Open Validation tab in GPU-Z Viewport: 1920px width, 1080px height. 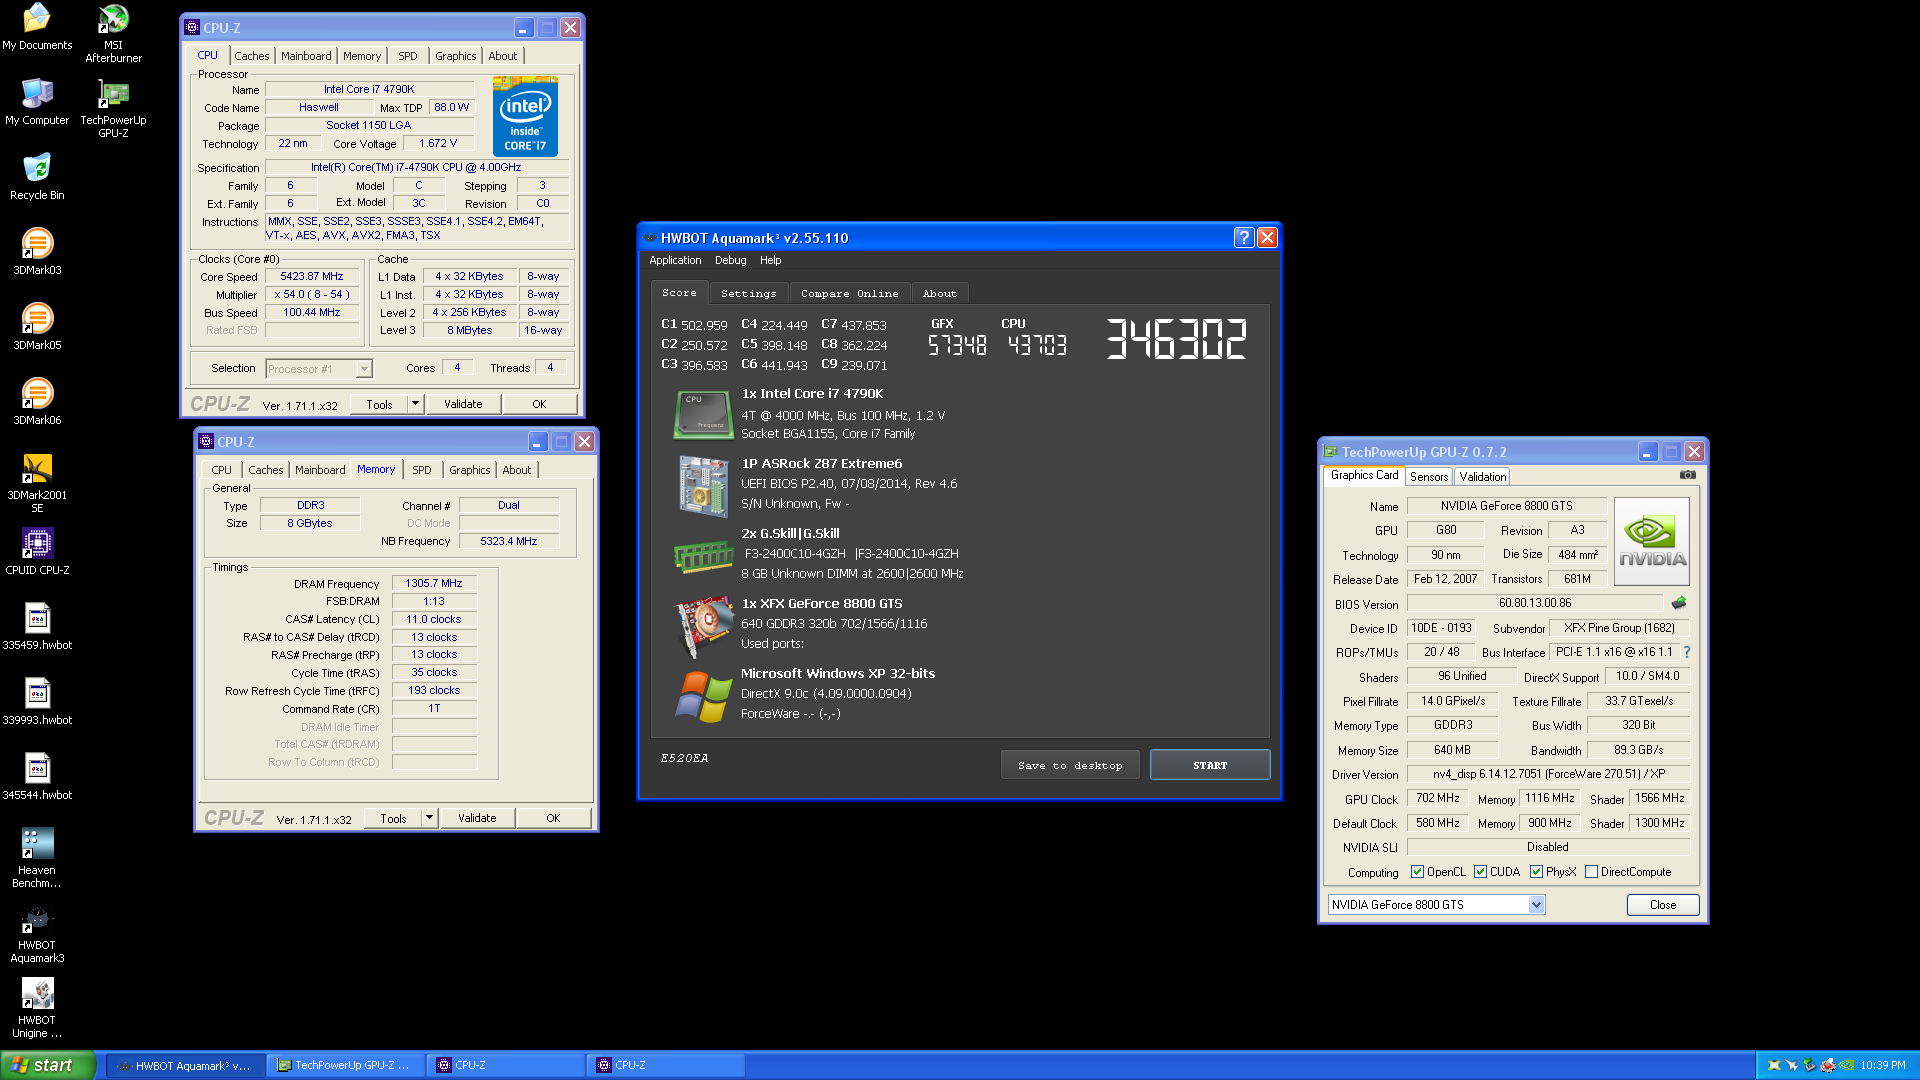point(1482,477)
